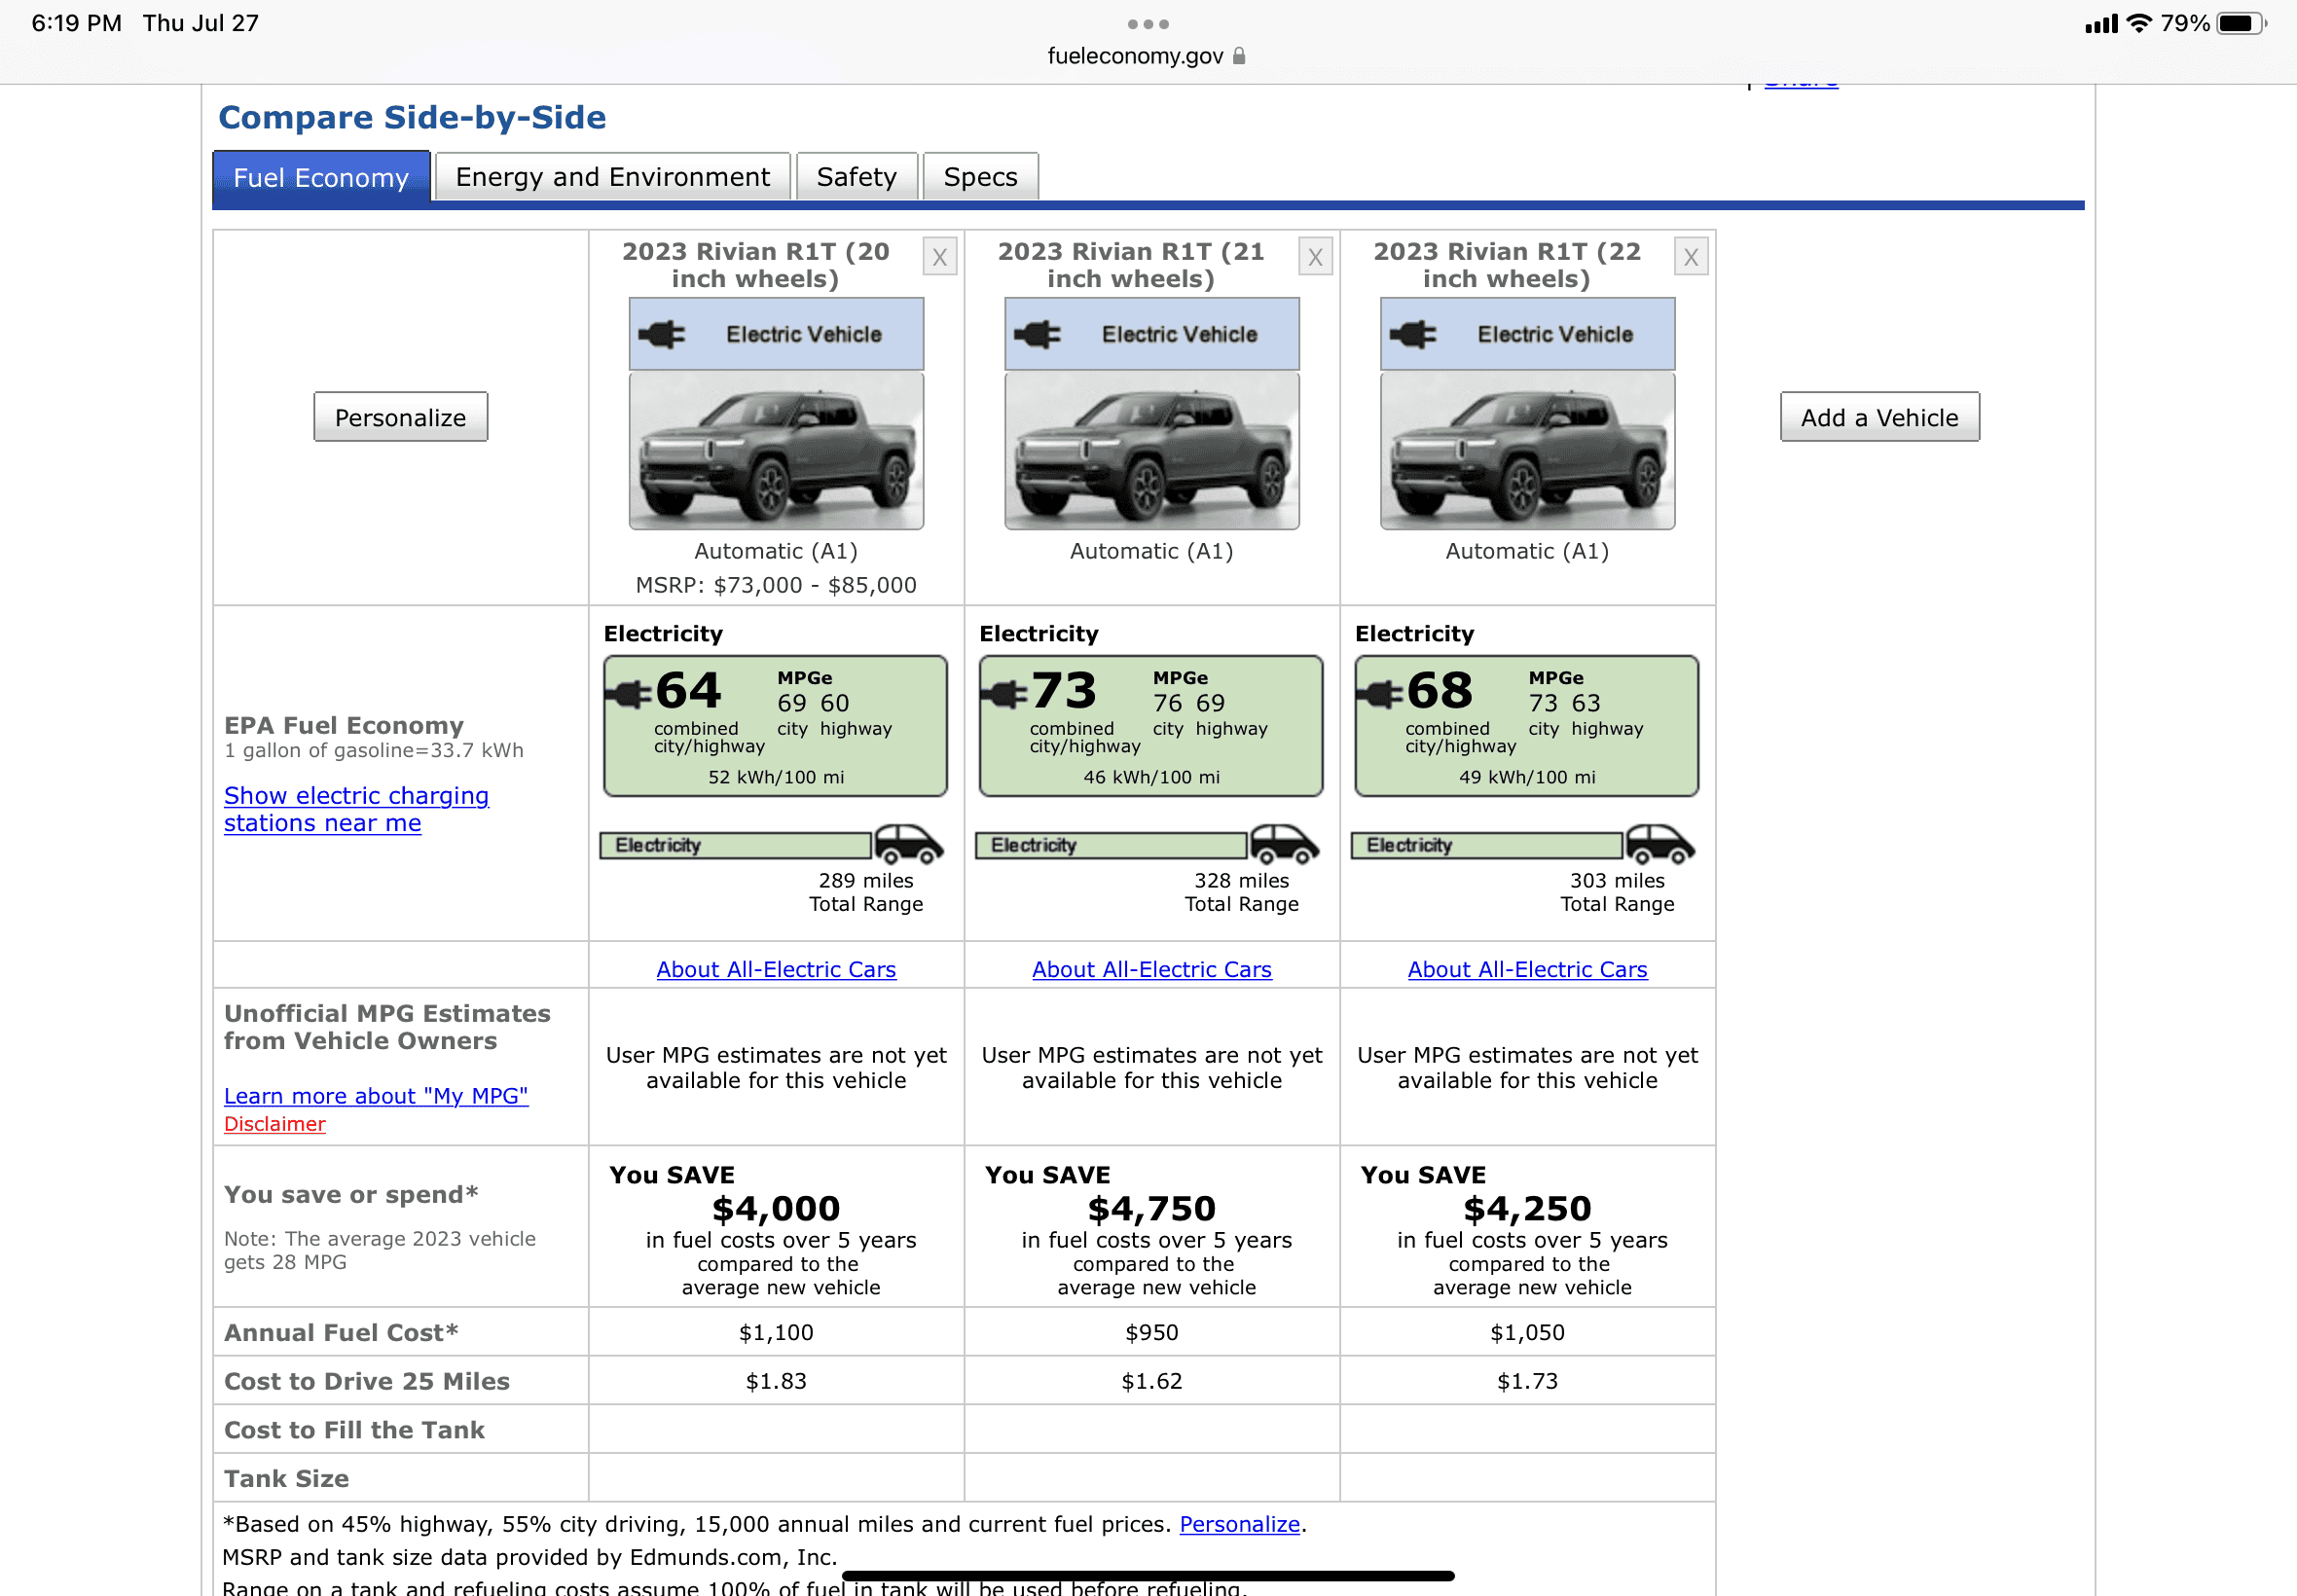
Task: Click the $950 annual fuel cost cell
Action: point(1152,1332)
